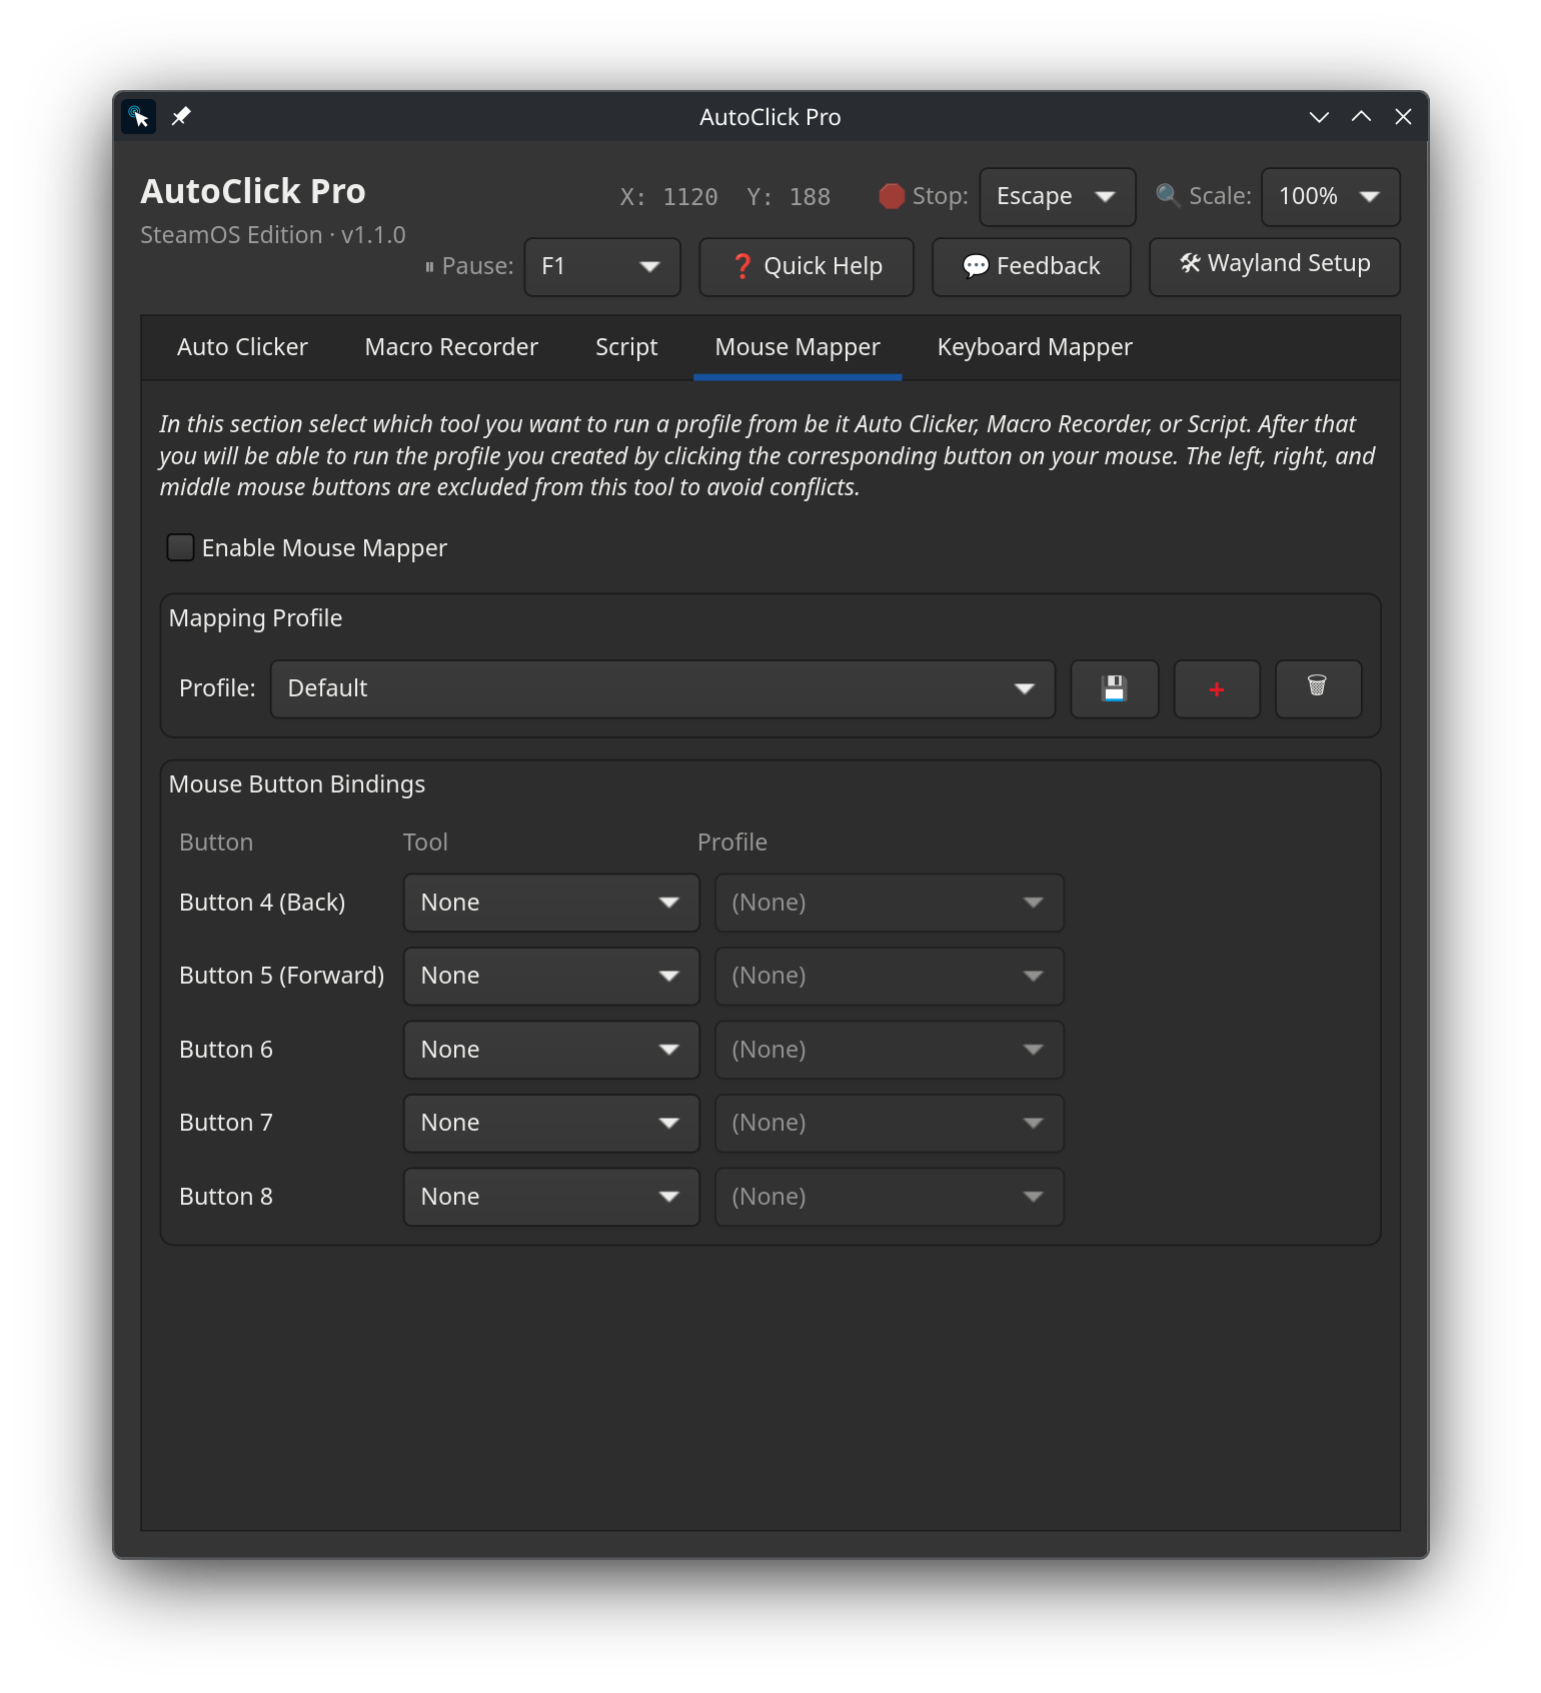The image size is (1541, 1693).
Task: Switch to the Auto Clicker tab
Action: pos(242,347)
